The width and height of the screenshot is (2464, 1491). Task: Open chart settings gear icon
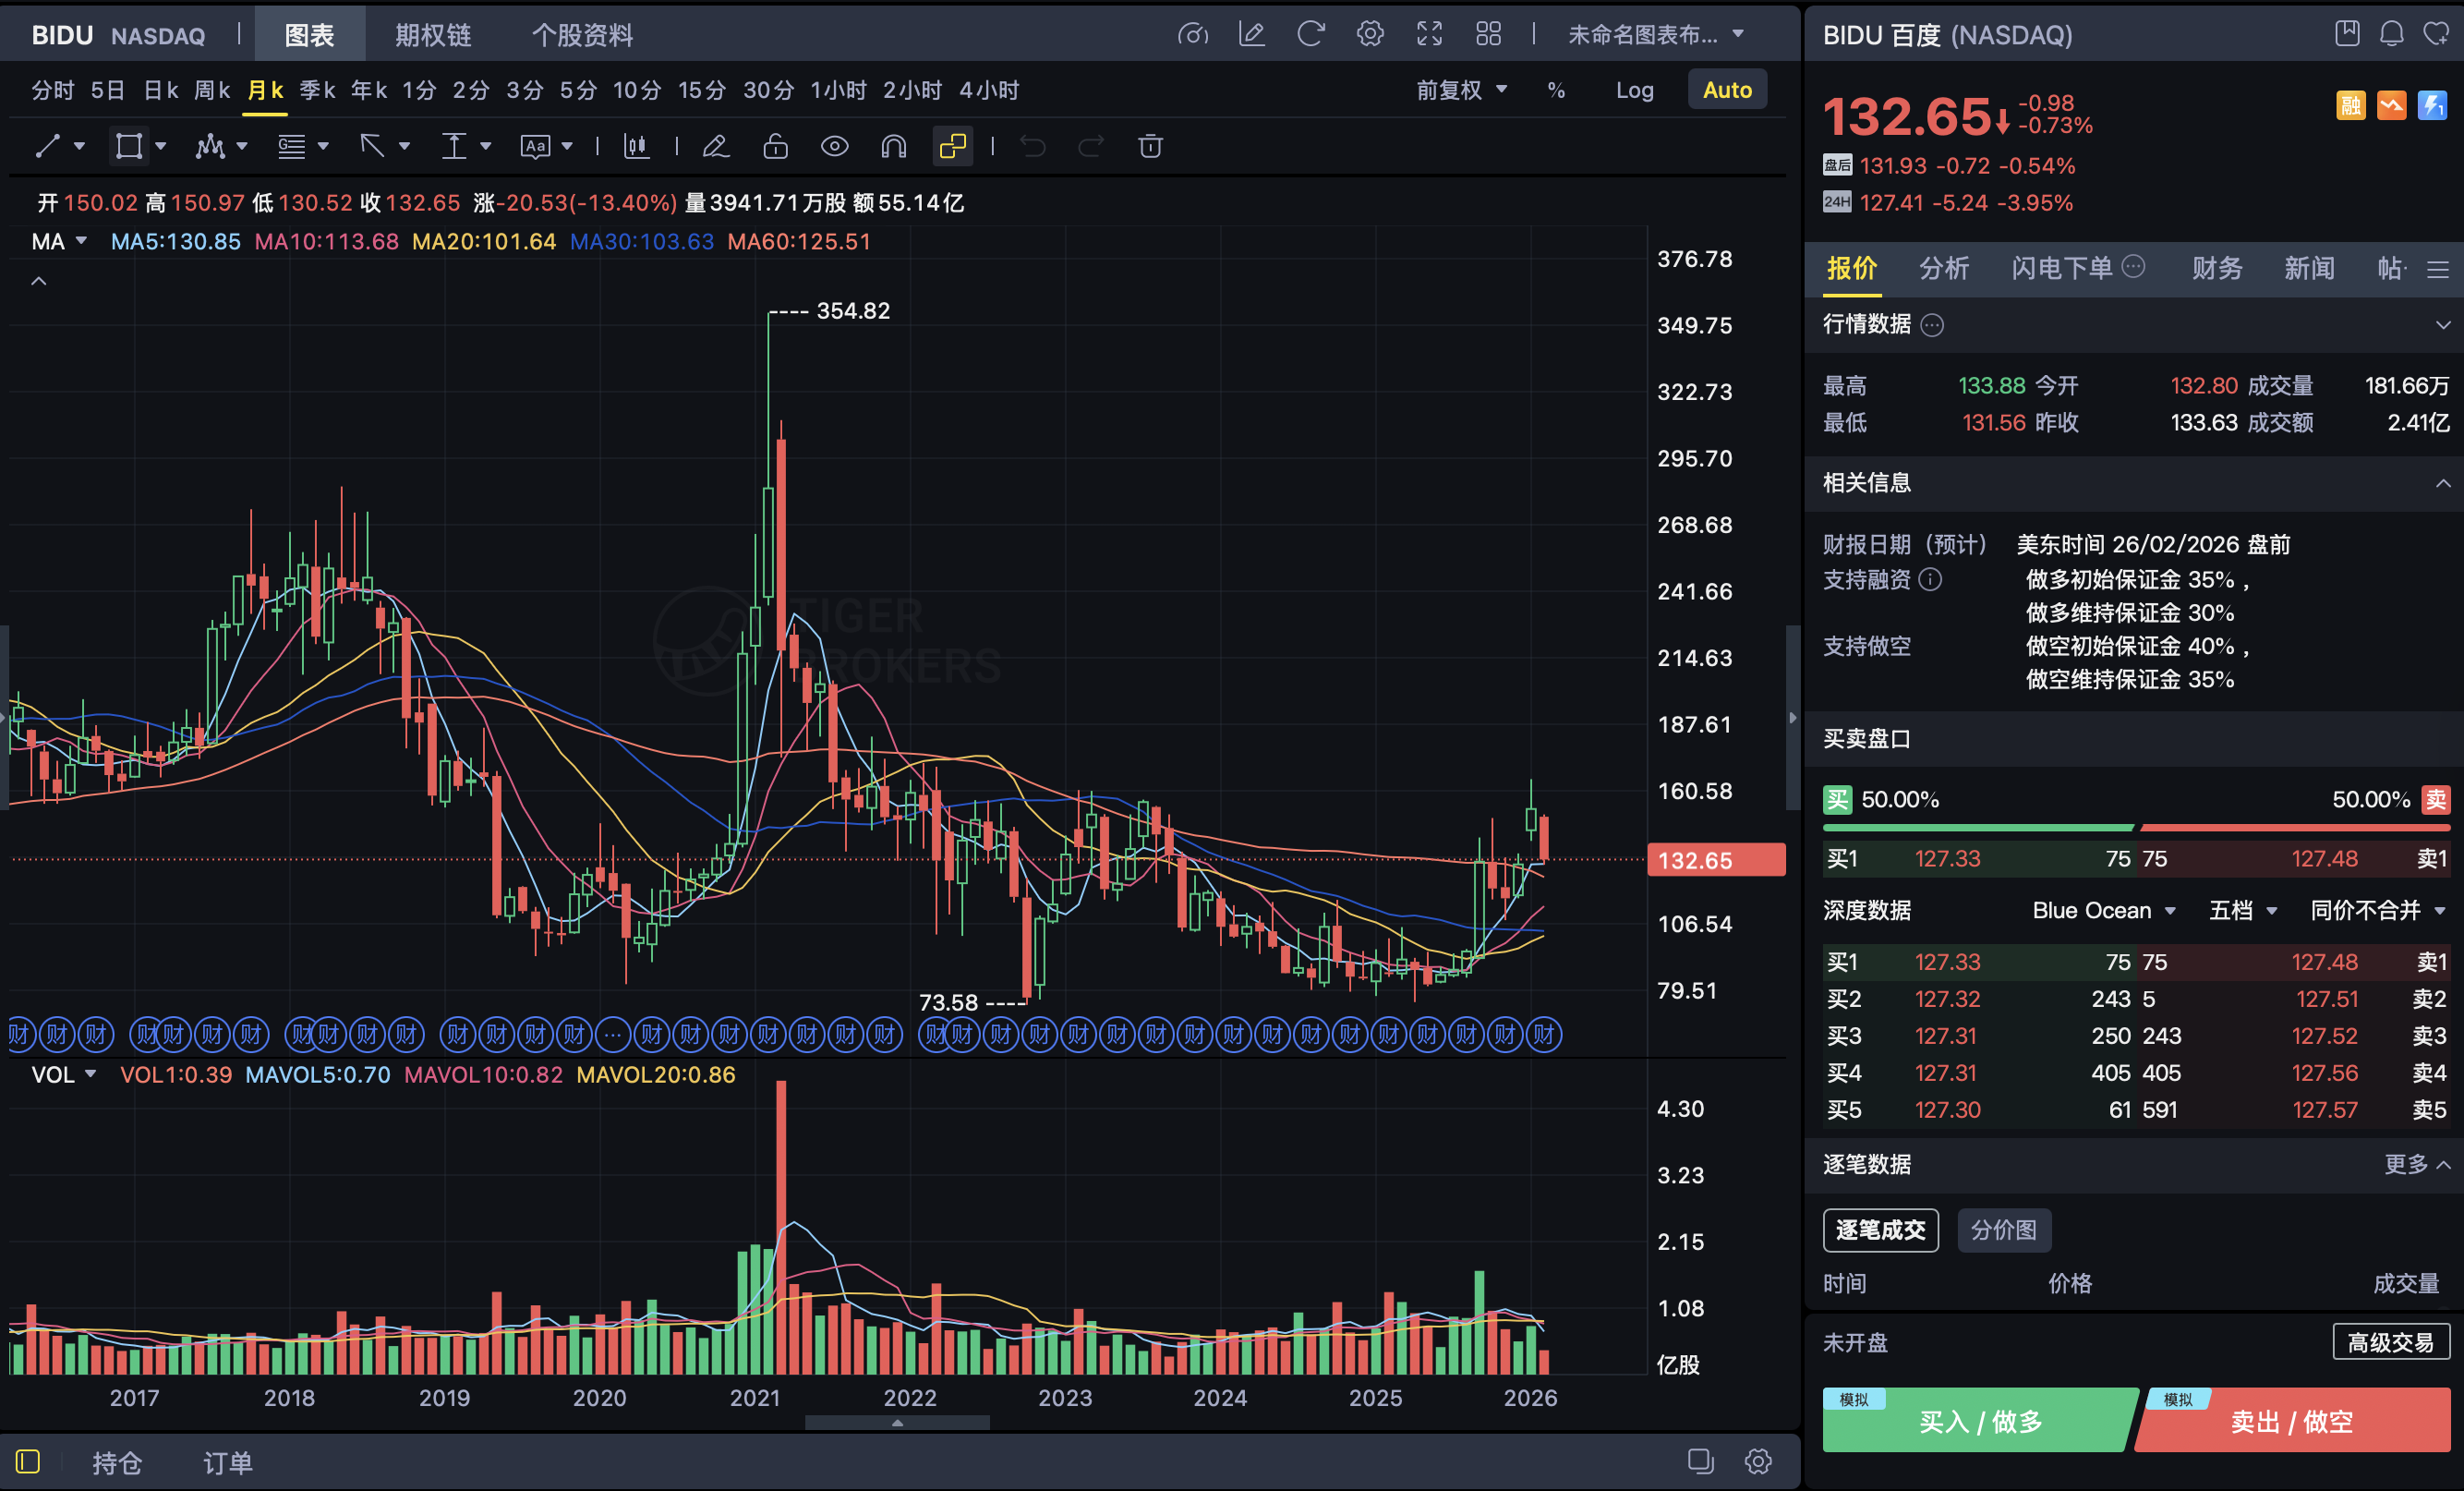pos(1369,34)
